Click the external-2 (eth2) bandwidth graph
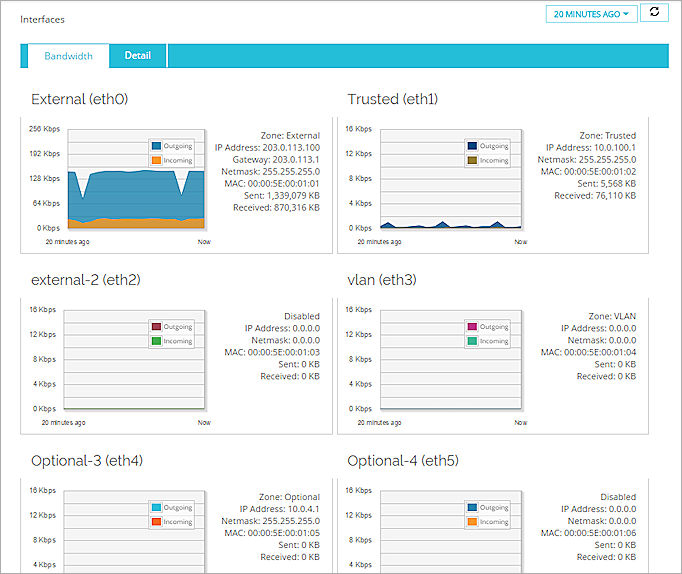Viewport: 682px width, 574px height. coord(134,360)
